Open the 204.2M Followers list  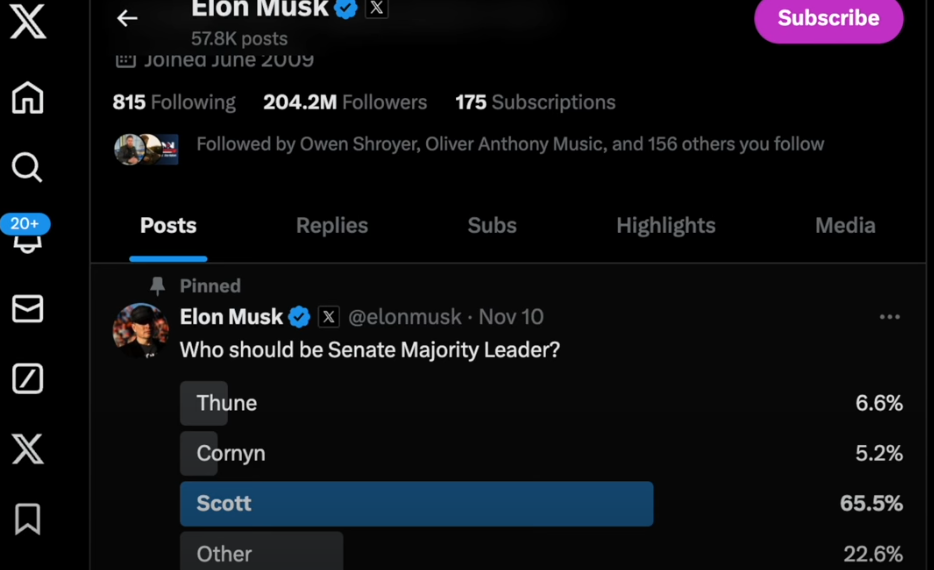pos(345,102)
